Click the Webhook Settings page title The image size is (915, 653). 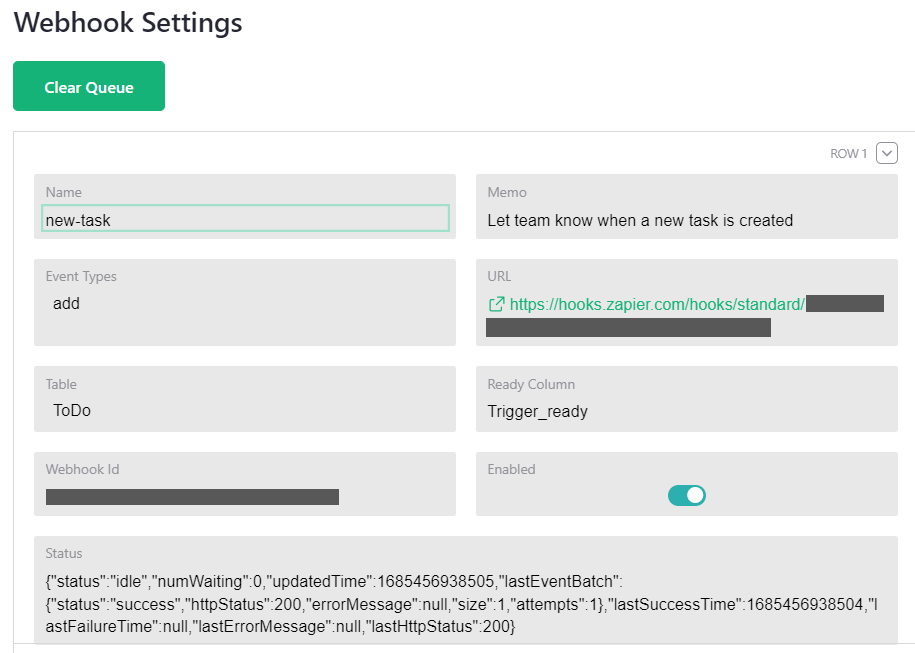tap(127, 23)
